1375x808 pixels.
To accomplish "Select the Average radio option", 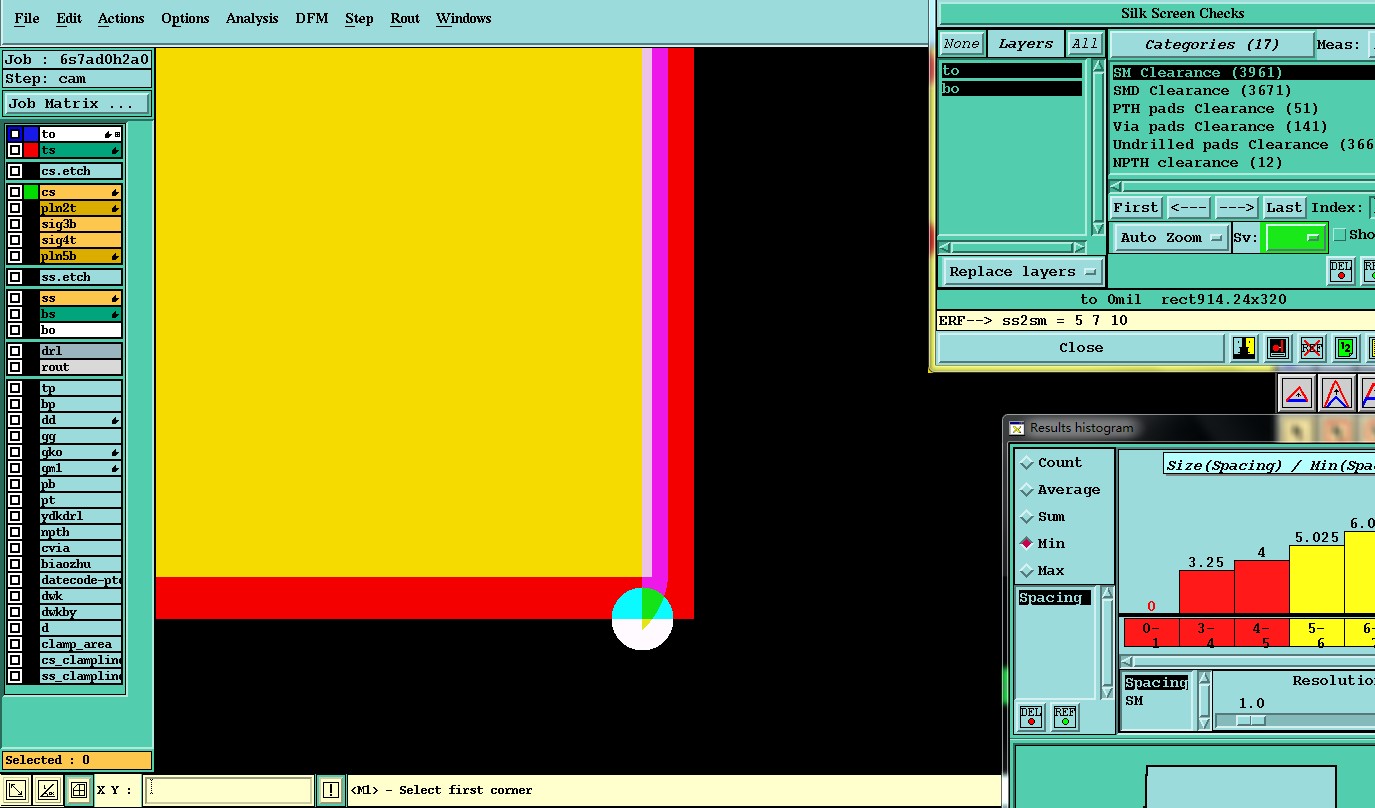I will pos(1027,490).
